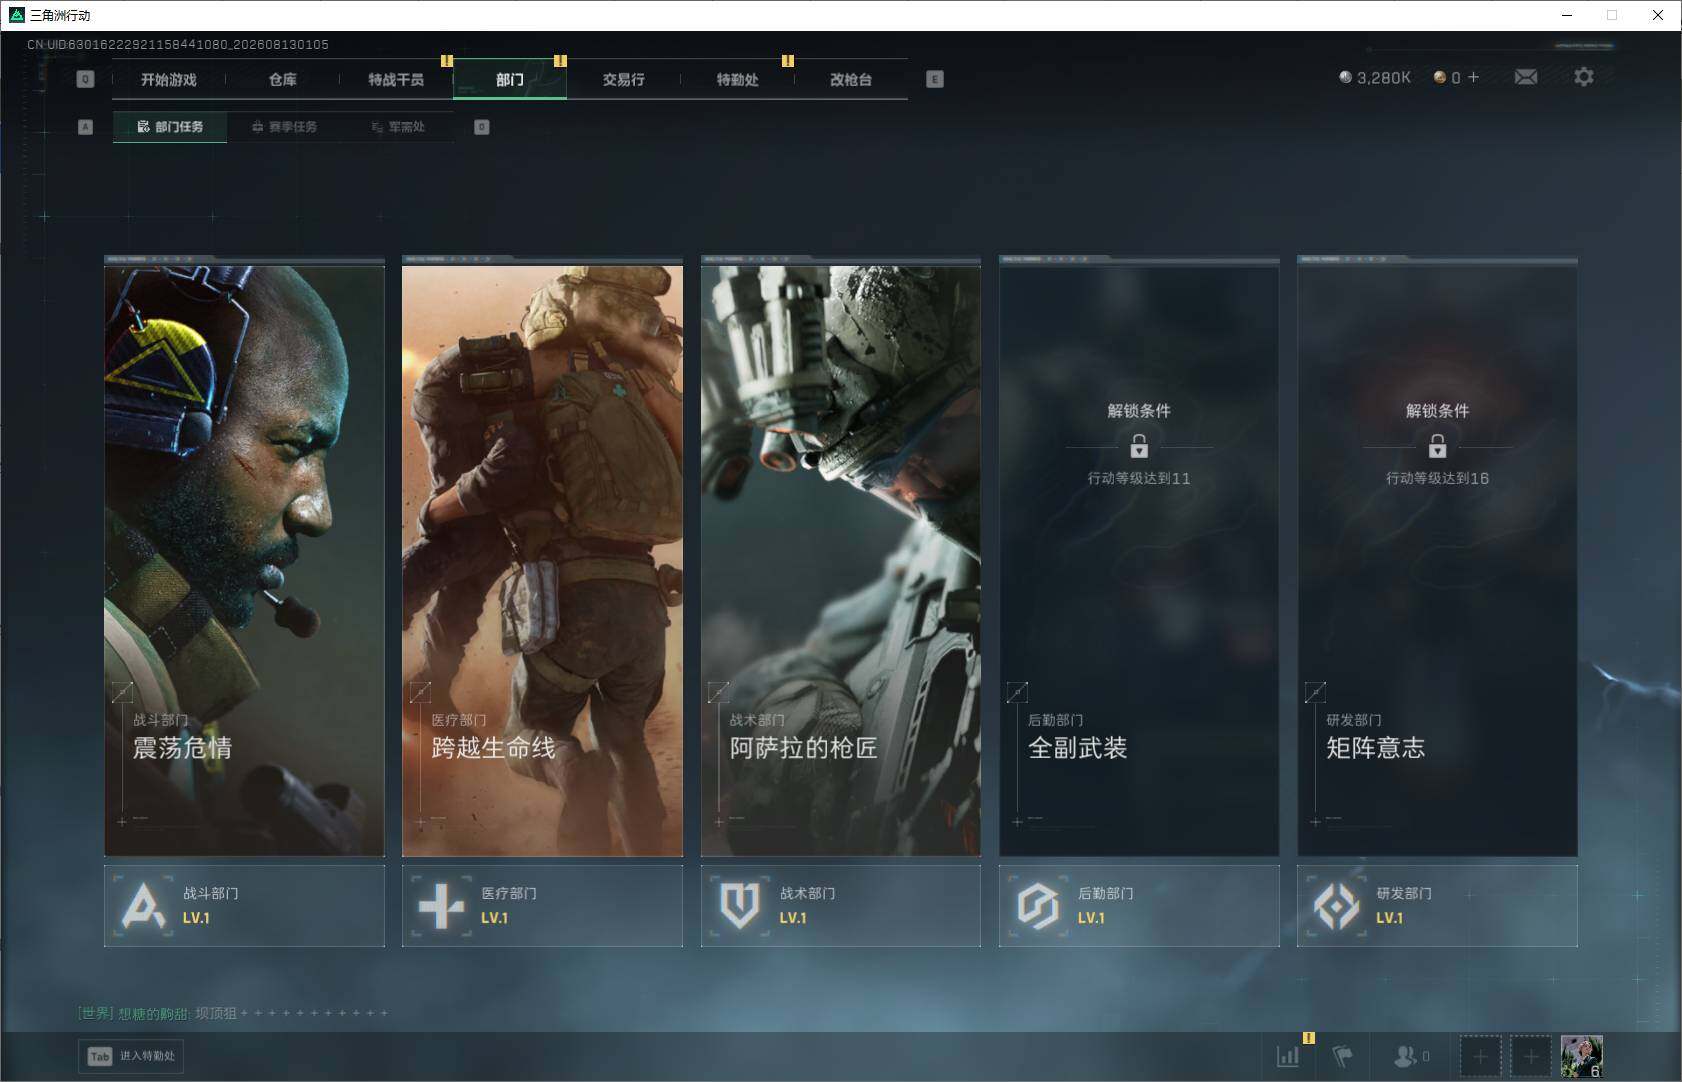
Task: Click the 行动等级达到16 unlock condition text
Action: pyautogui.click(x=1437, y=478)
